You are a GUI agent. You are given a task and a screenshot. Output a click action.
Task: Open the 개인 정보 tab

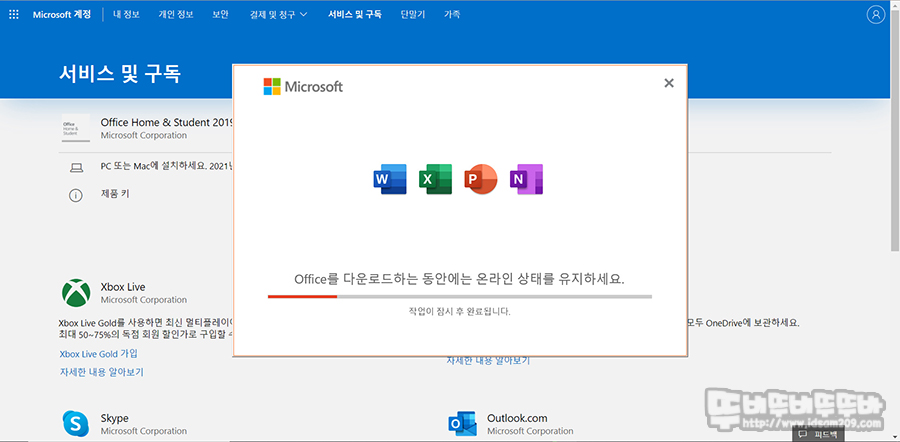[176, 15]
